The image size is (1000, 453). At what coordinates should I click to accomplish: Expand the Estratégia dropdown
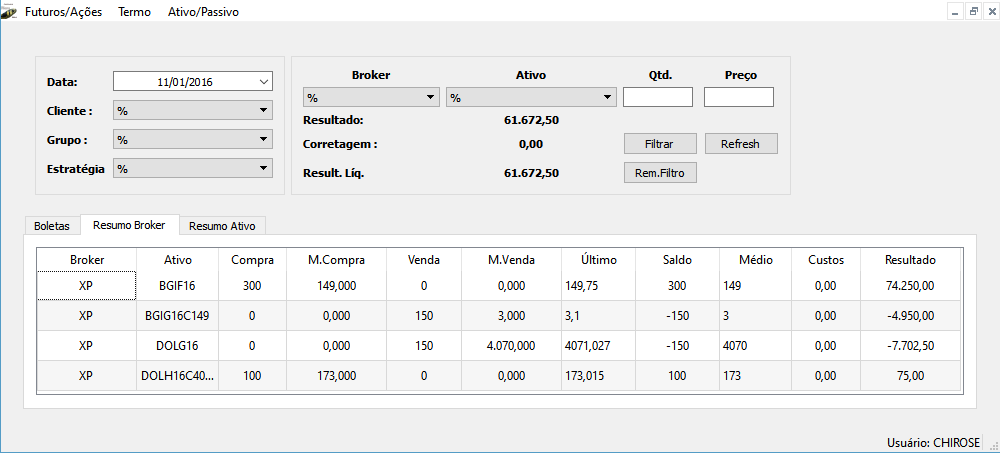tap(193, 168)
